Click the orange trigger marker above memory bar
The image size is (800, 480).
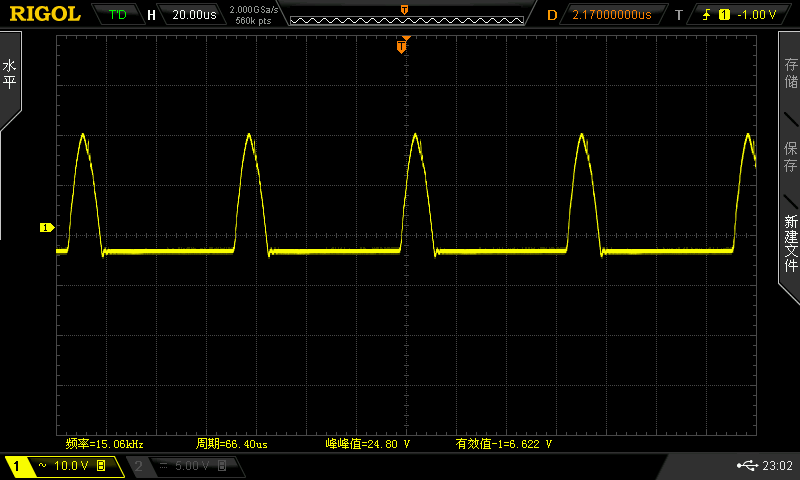pos(404,10)
